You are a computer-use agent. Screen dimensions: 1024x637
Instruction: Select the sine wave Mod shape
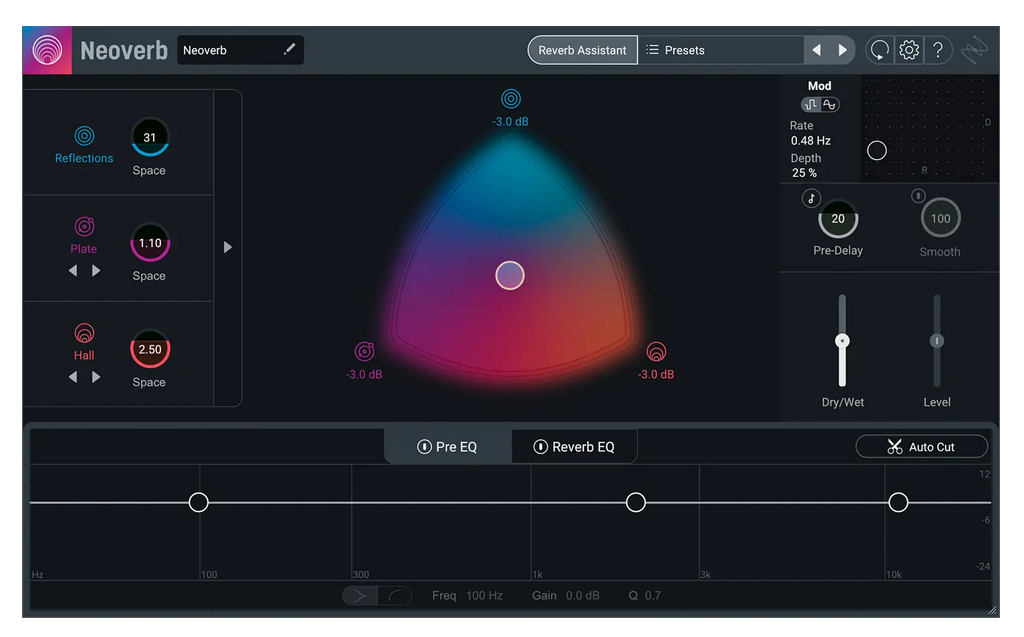click(x=829, y=105)
